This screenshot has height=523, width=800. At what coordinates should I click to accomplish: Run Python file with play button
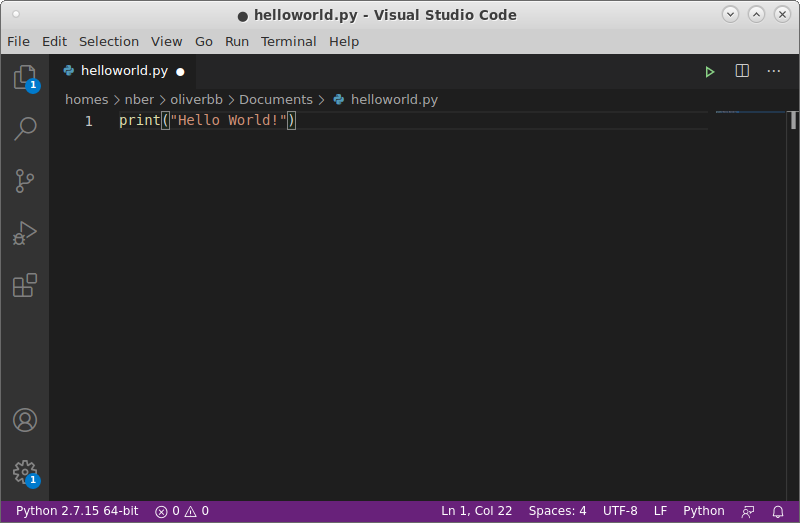(x=709, y=71)
